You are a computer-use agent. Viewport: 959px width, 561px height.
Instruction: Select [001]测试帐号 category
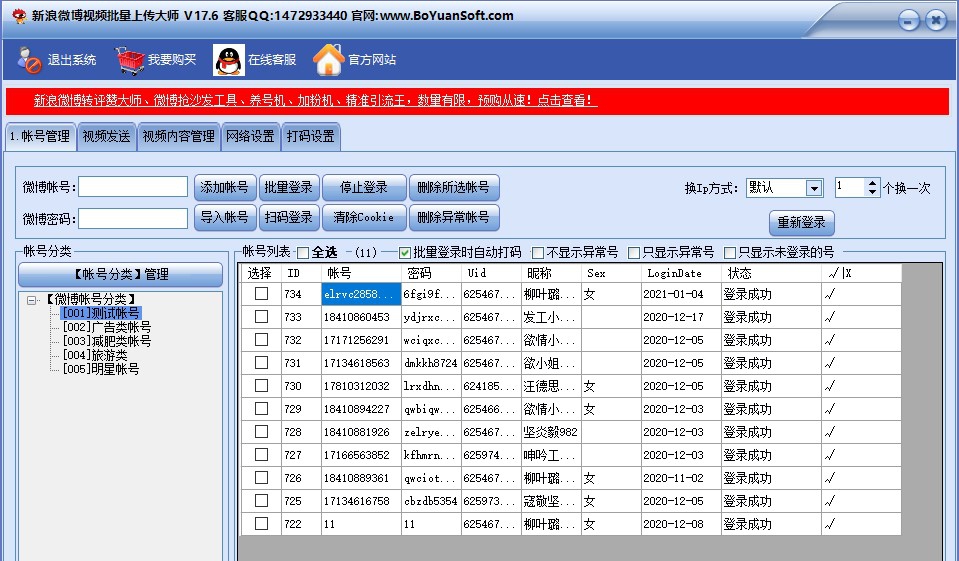pos(101,313)
